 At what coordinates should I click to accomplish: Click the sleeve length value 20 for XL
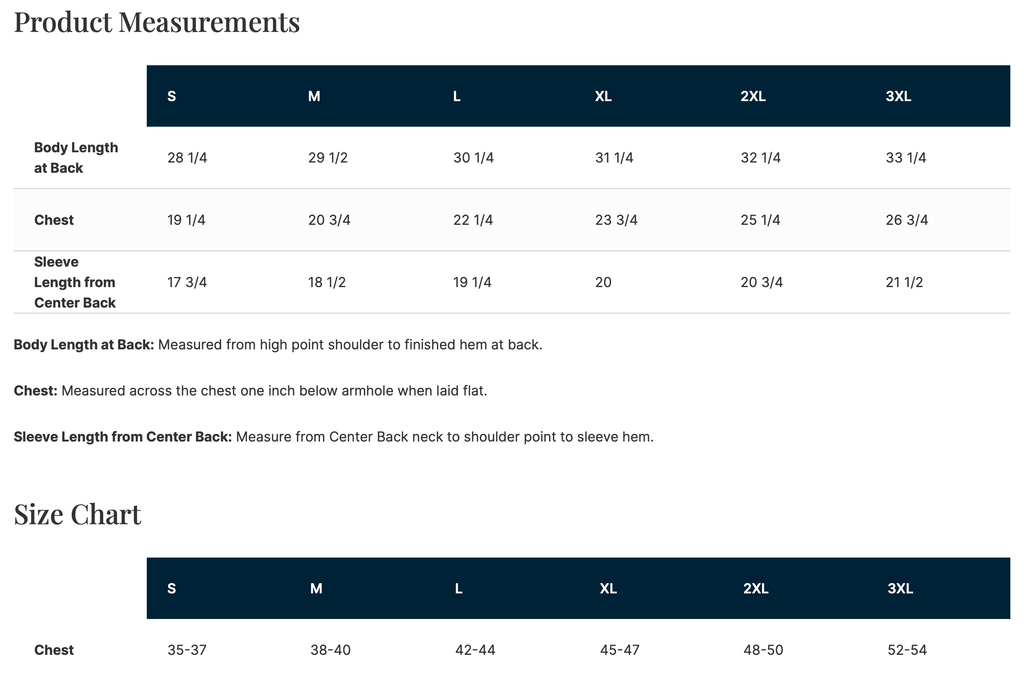pos(603,282)
